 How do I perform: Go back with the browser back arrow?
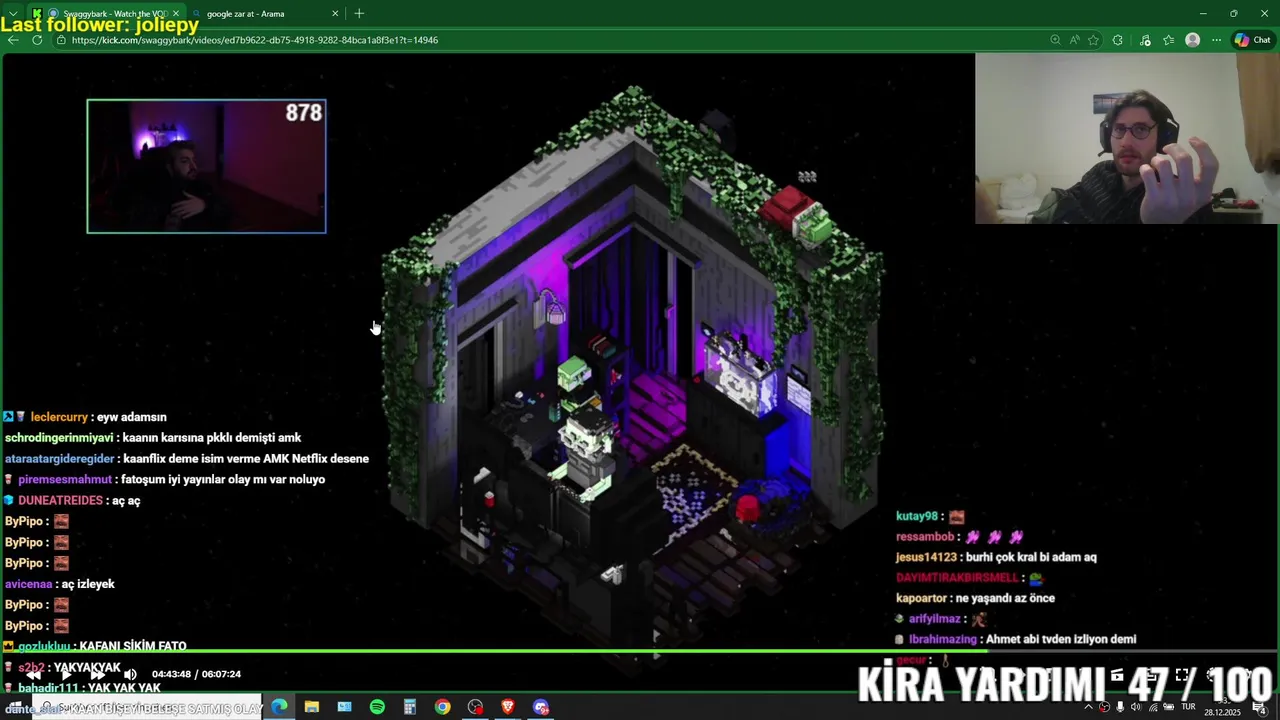pyautogui.click(x=12, y=40)
